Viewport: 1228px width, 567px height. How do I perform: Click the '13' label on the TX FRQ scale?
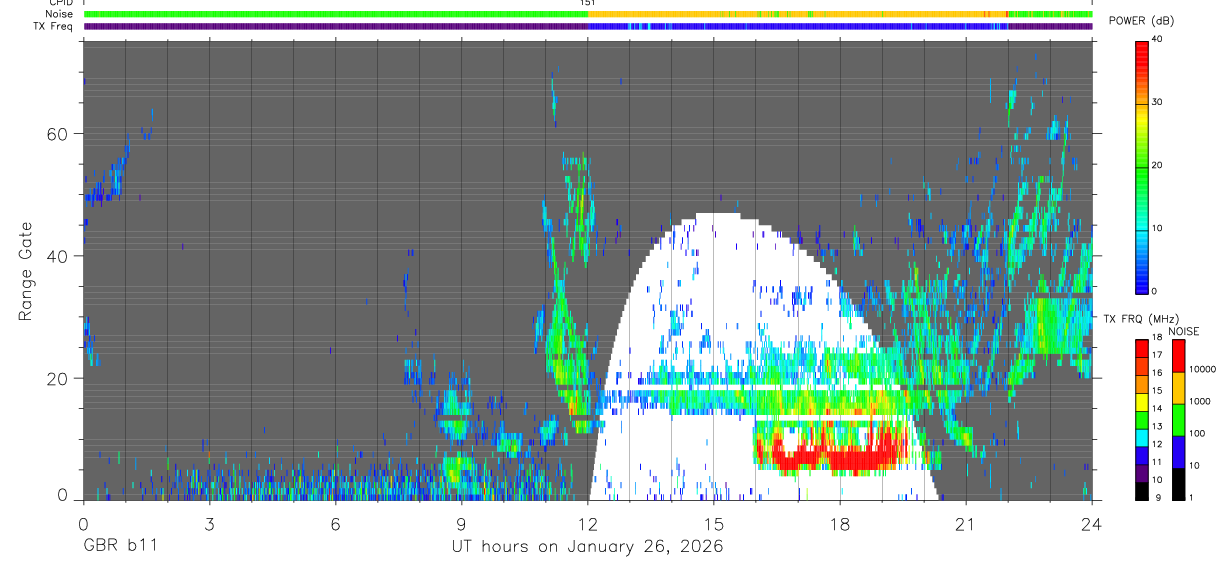pyautogui.click(x=1157, y=426)
